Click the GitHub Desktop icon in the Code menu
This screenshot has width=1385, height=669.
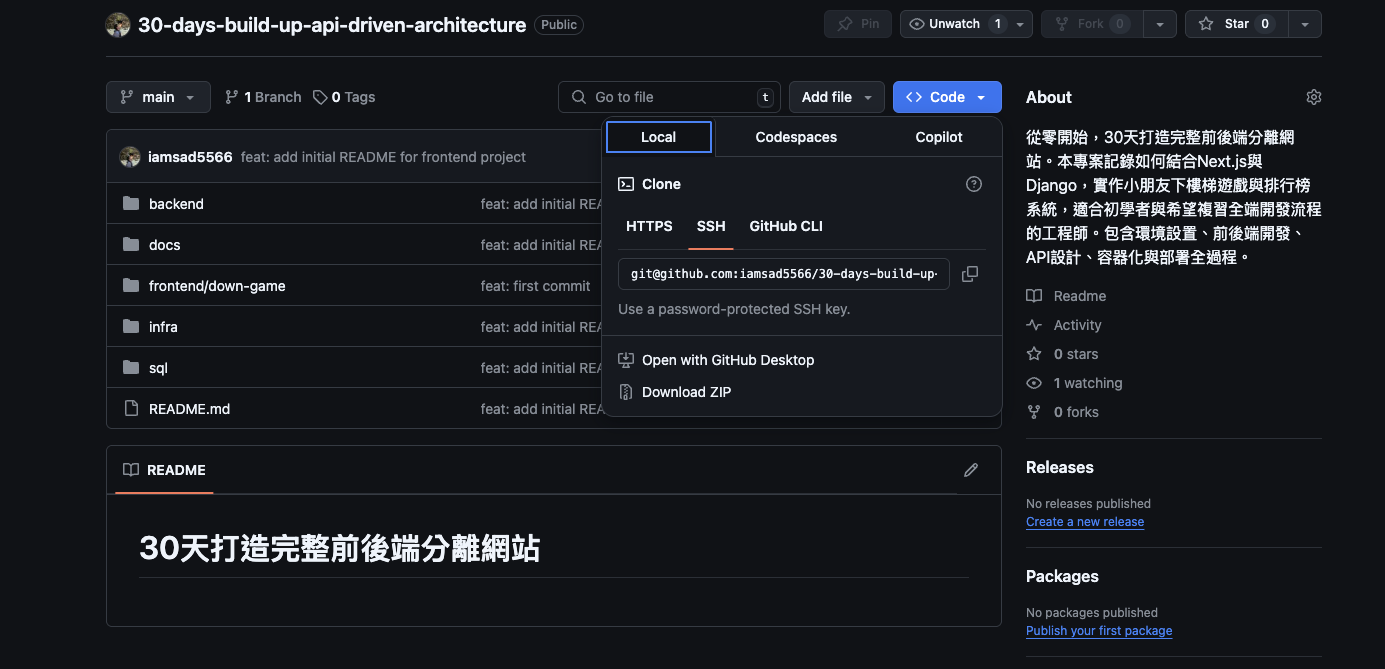(626, 360)
